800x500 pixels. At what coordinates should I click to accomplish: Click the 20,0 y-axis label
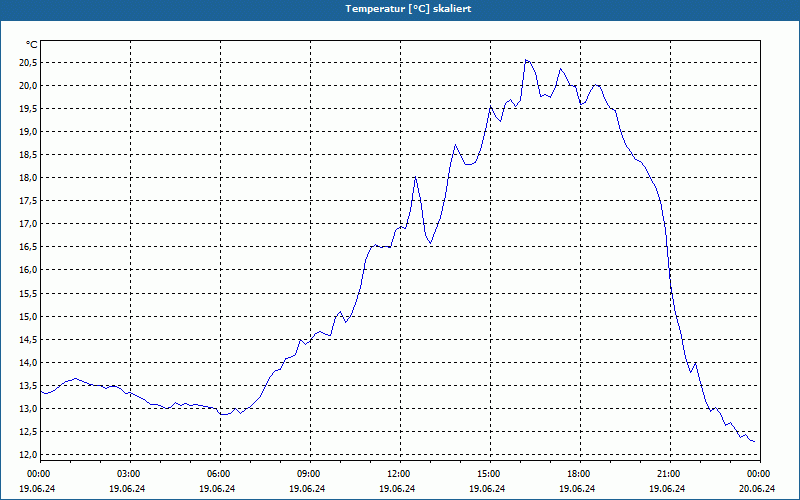[x=29, y=86]
